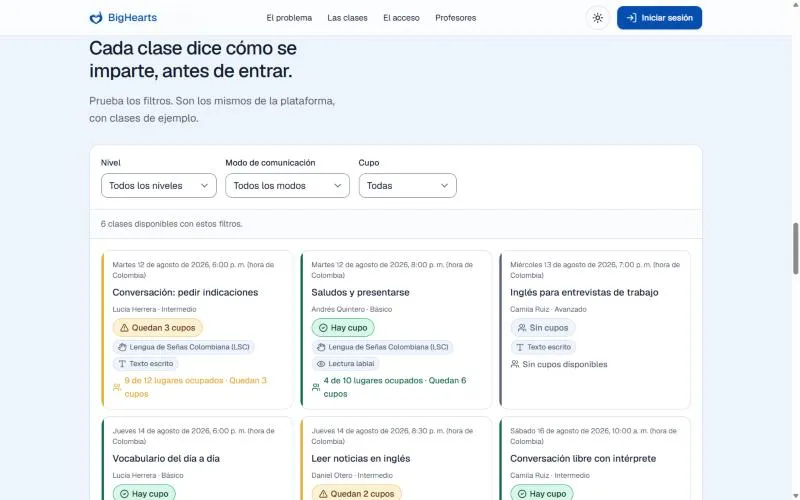The width and height of the screenshot is (800, 500).
Task: Toggle the sun theme switch button
Action: (x=597, y=18)
